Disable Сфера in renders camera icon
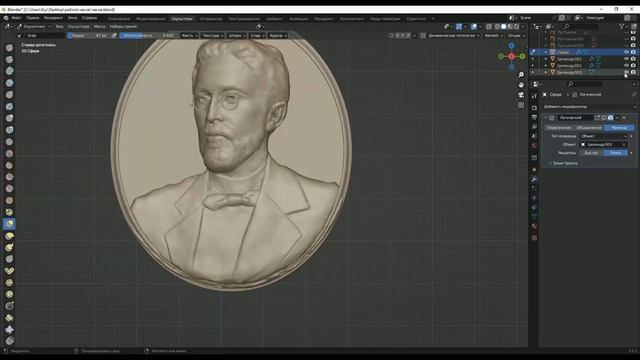Screen dimensions: 640x360 (x=633, y=52)
